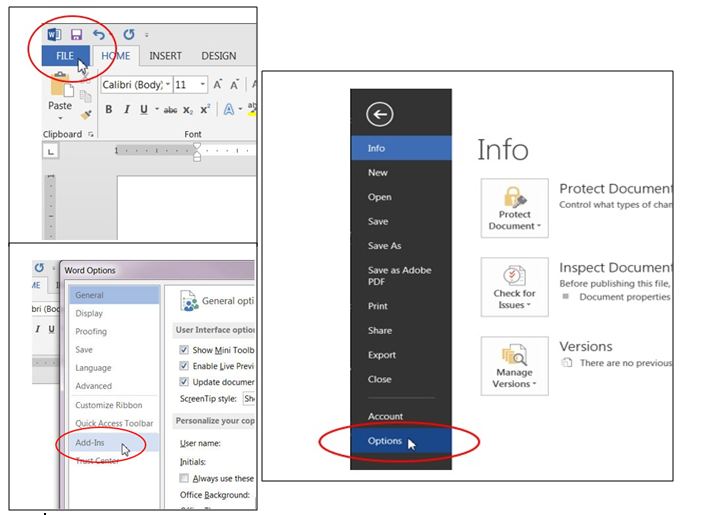
Task: Toggle Enable Live Preview checkbox
Action: (184, 366)
